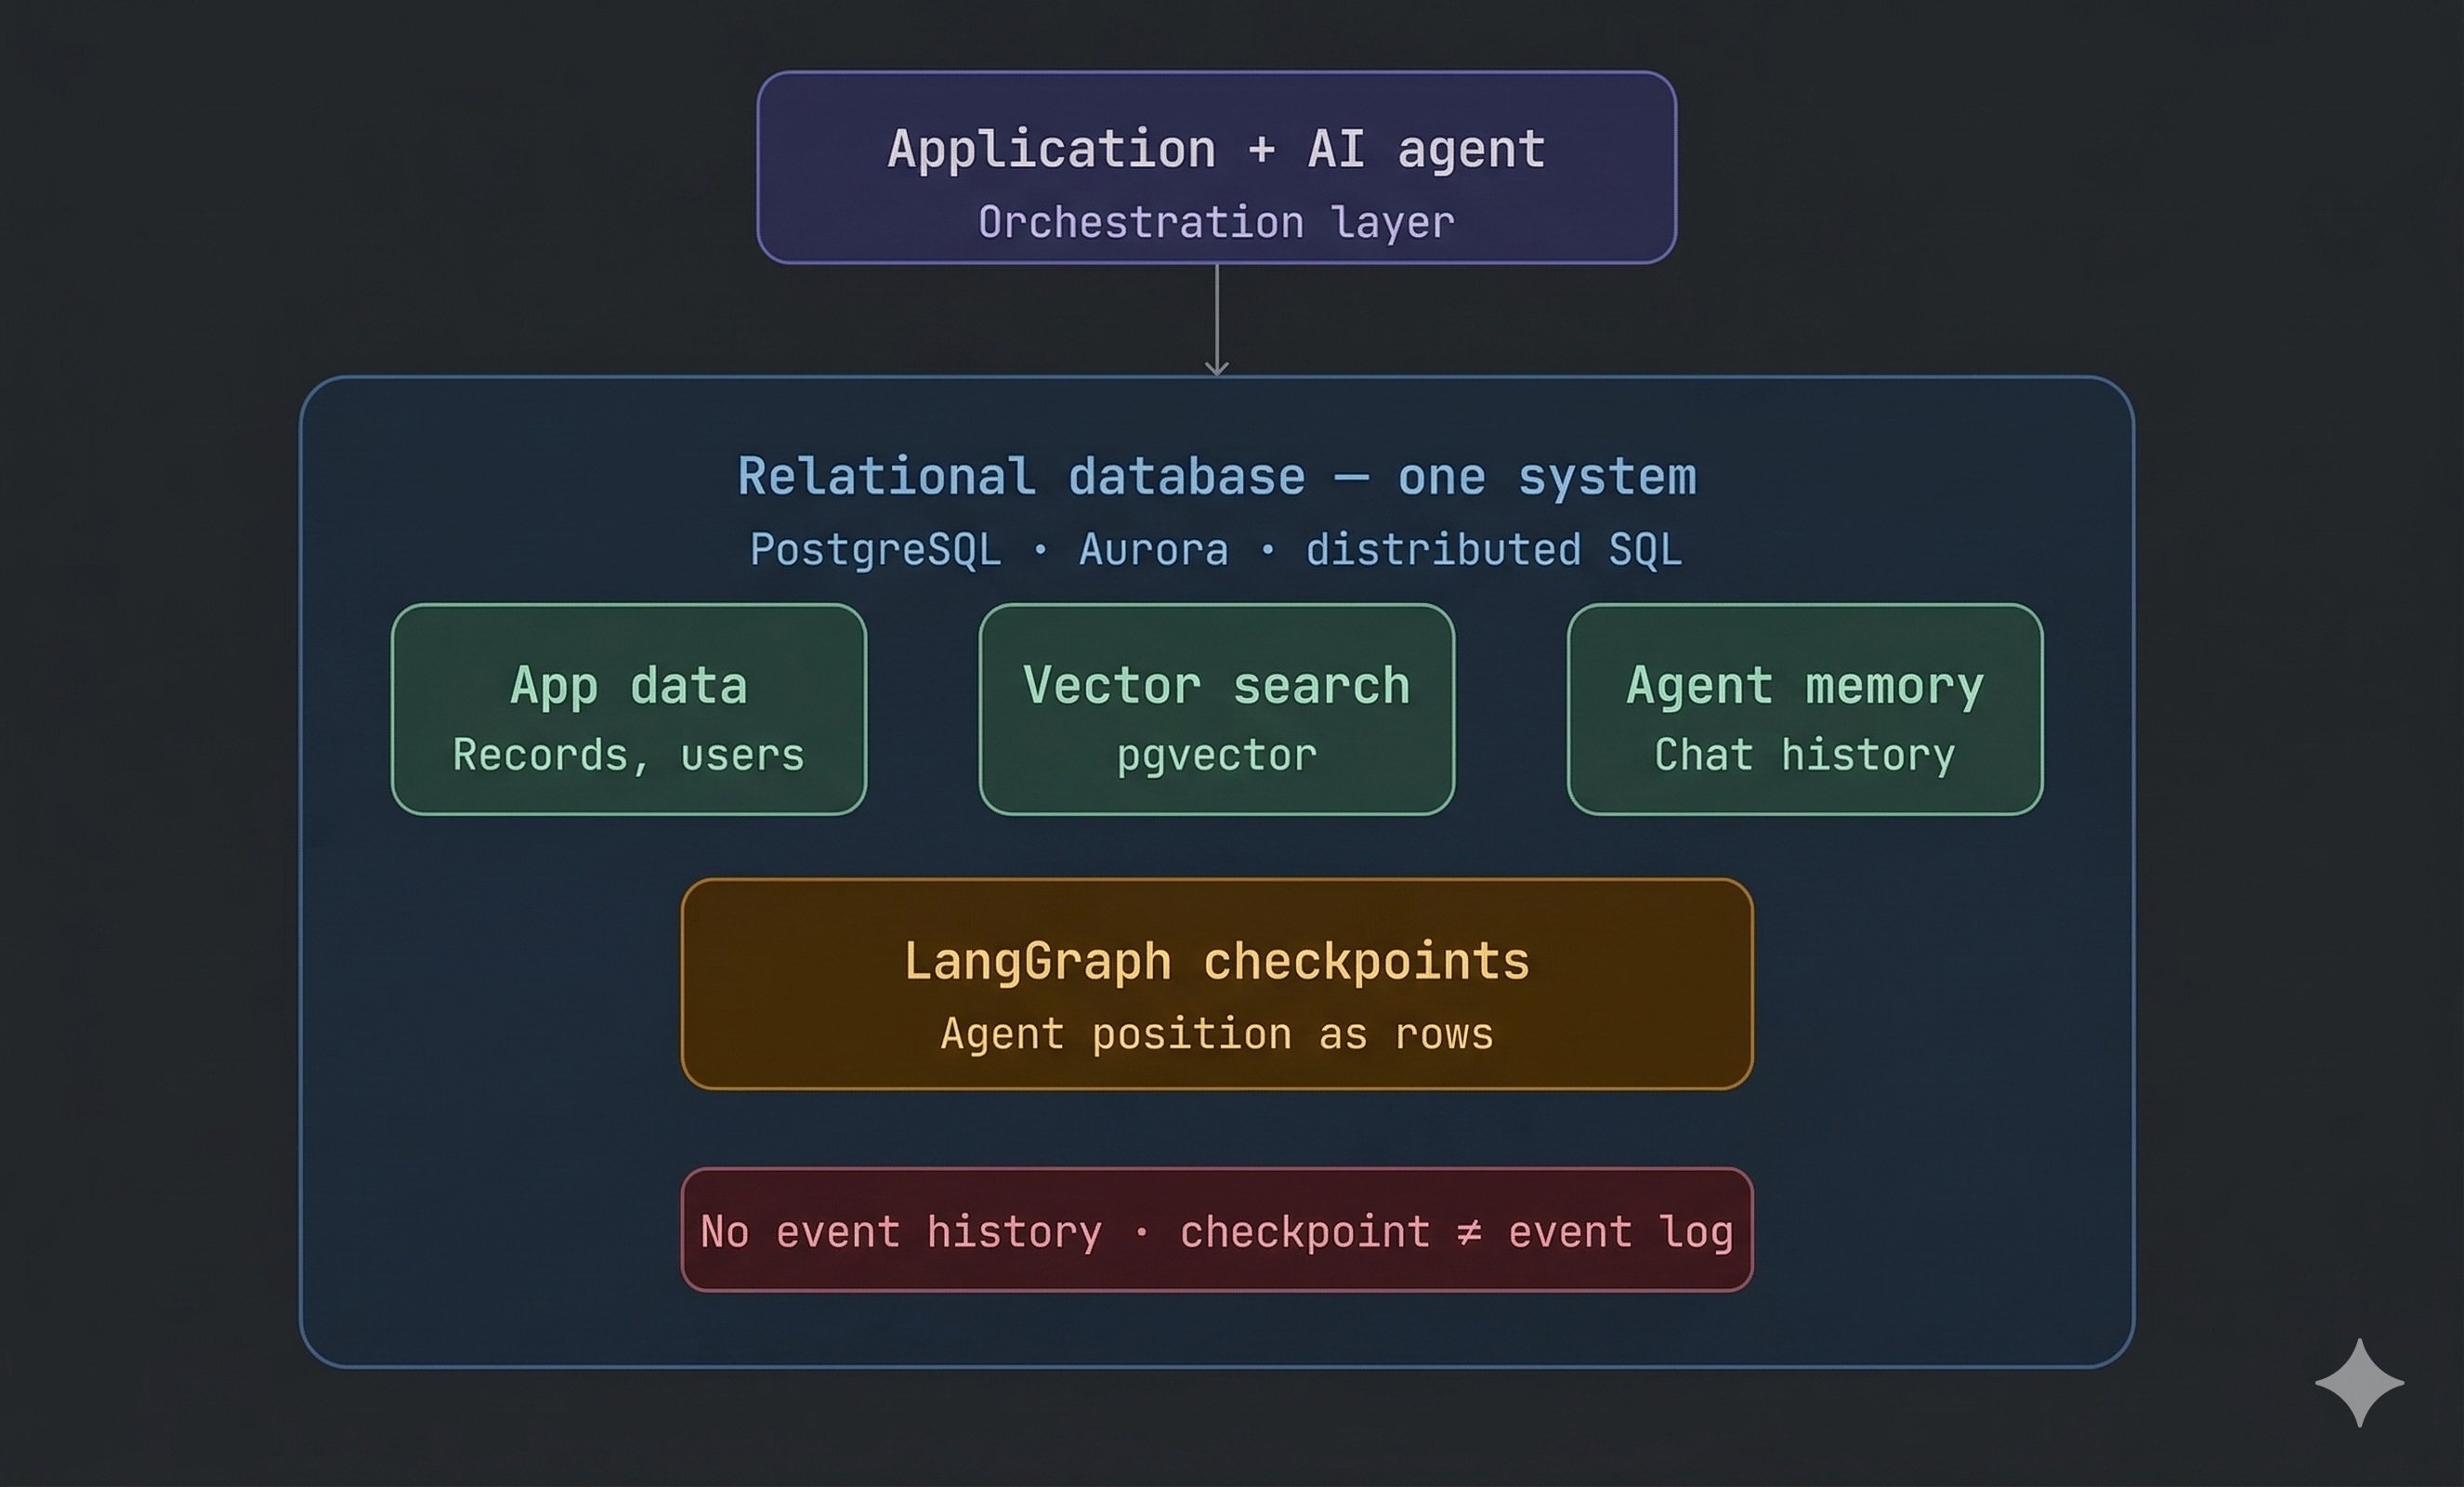Click the sparkle star icon in the corner
Image resolution: width=2464 pixels, height=1487 pixels.
click(x=2359, y=1383)
